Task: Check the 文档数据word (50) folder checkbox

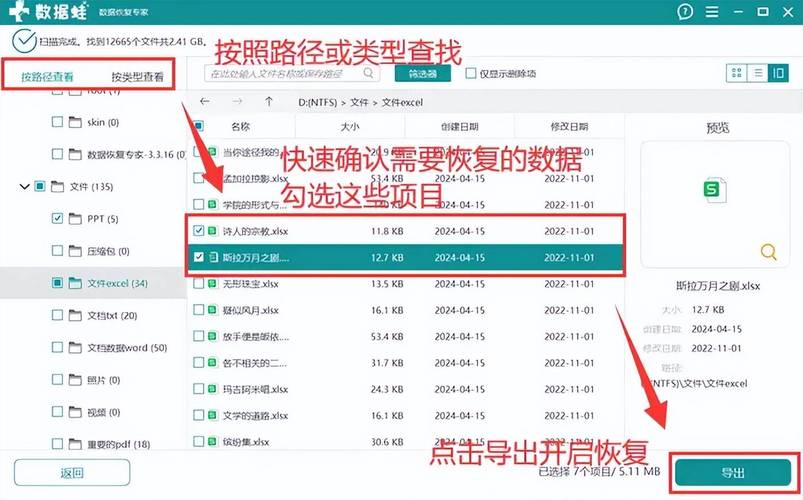Action: 57,347
